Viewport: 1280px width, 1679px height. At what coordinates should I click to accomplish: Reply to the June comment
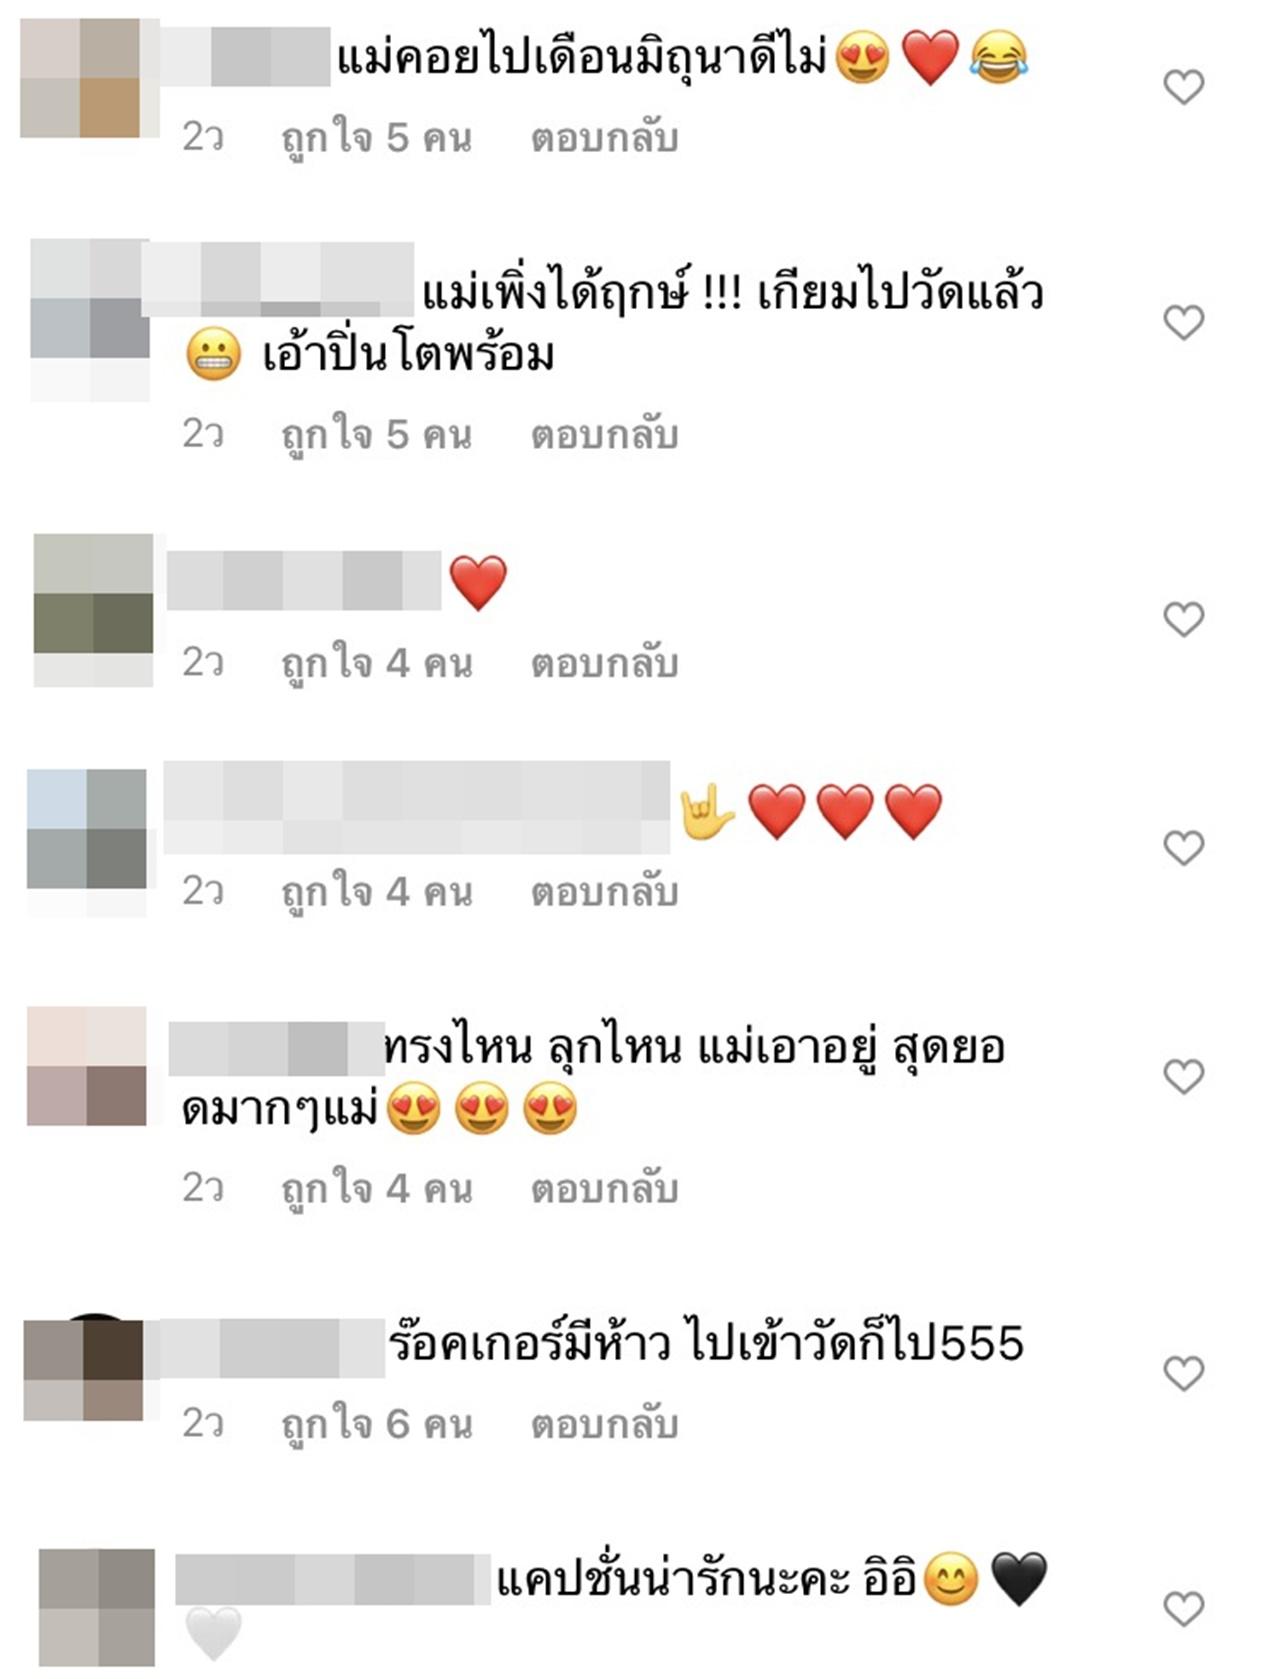604,138
